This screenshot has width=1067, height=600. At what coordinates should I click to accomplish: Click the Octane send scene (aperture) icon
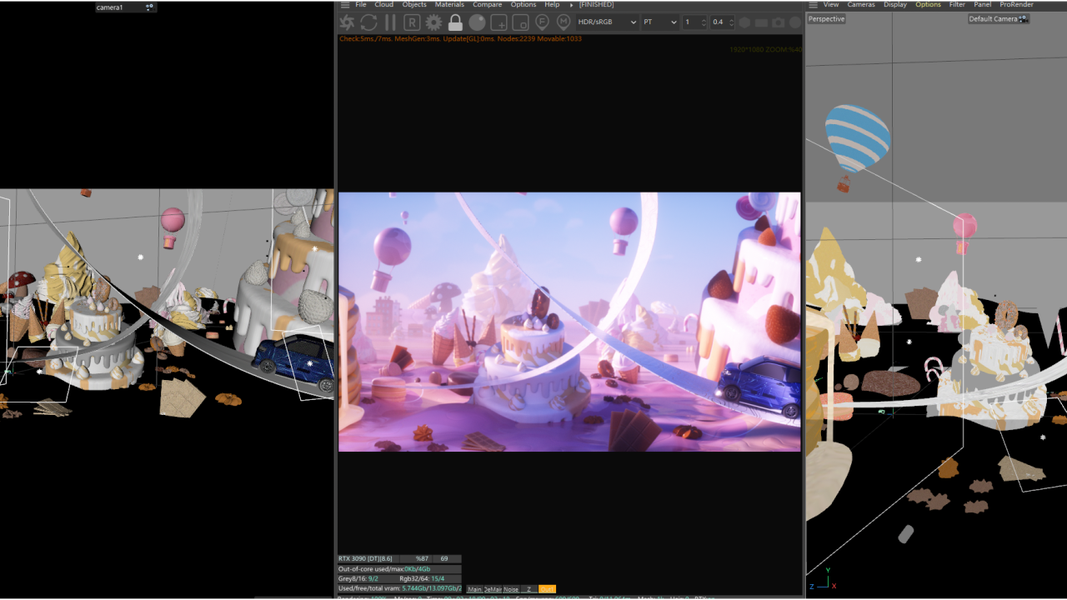point(347,22)
